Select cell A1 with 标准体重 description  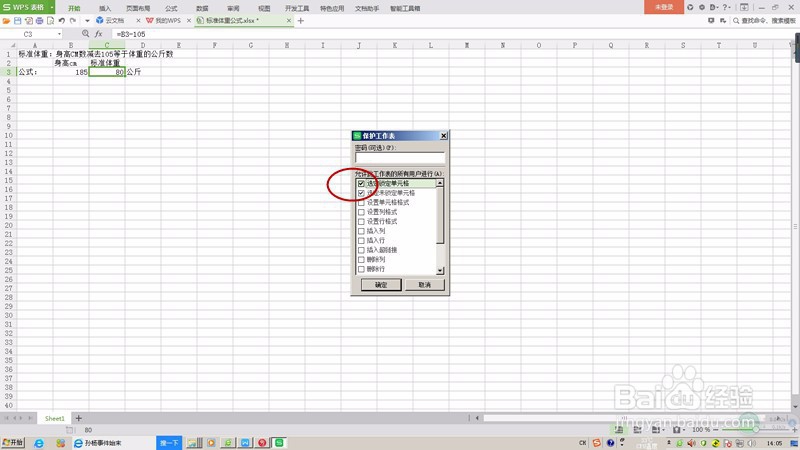point(35,54)
